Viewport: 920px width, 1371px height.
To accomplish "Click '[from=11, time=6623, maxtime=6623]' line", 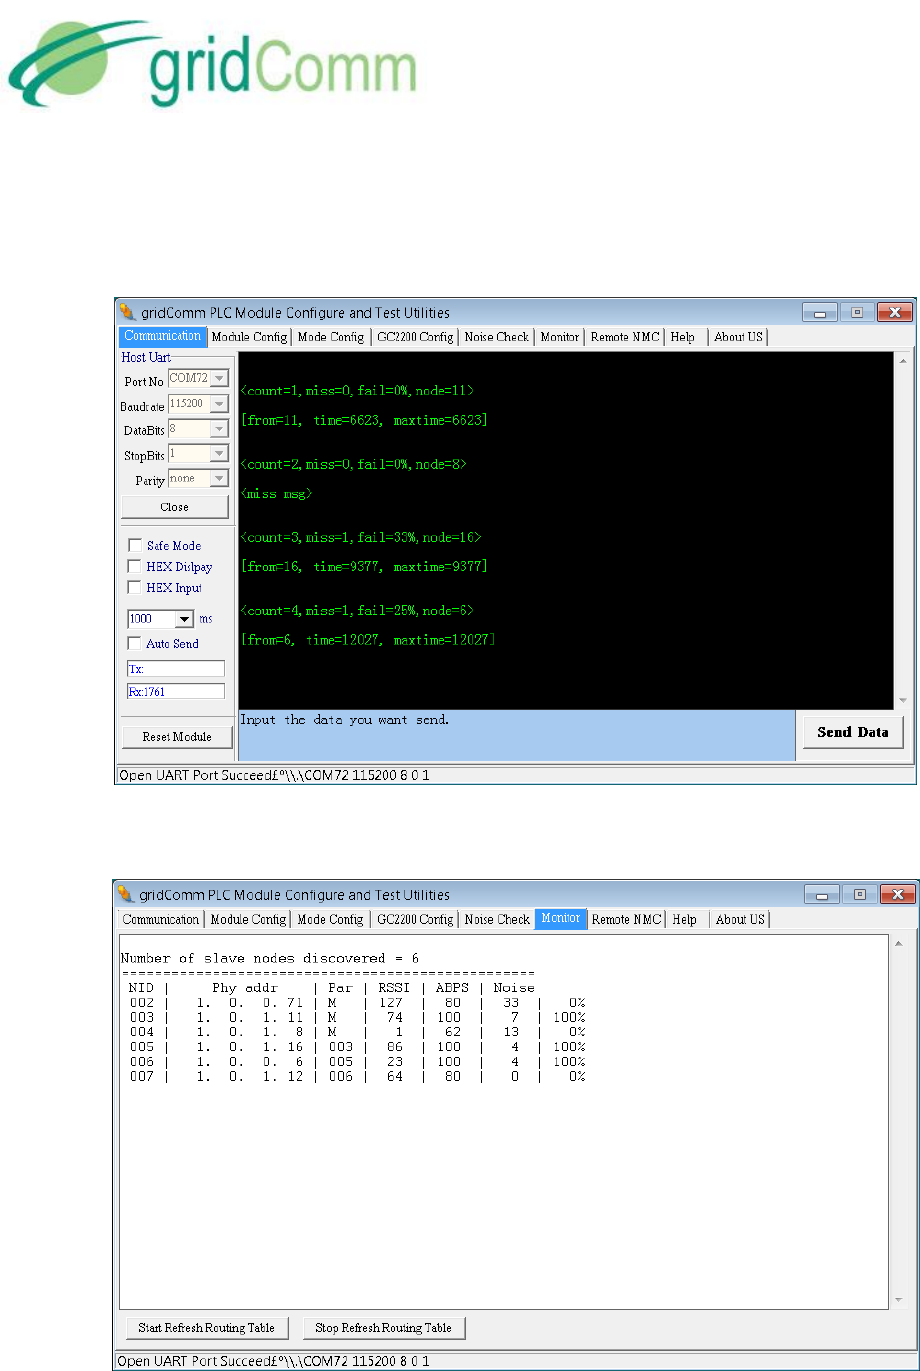I will 364,421.
